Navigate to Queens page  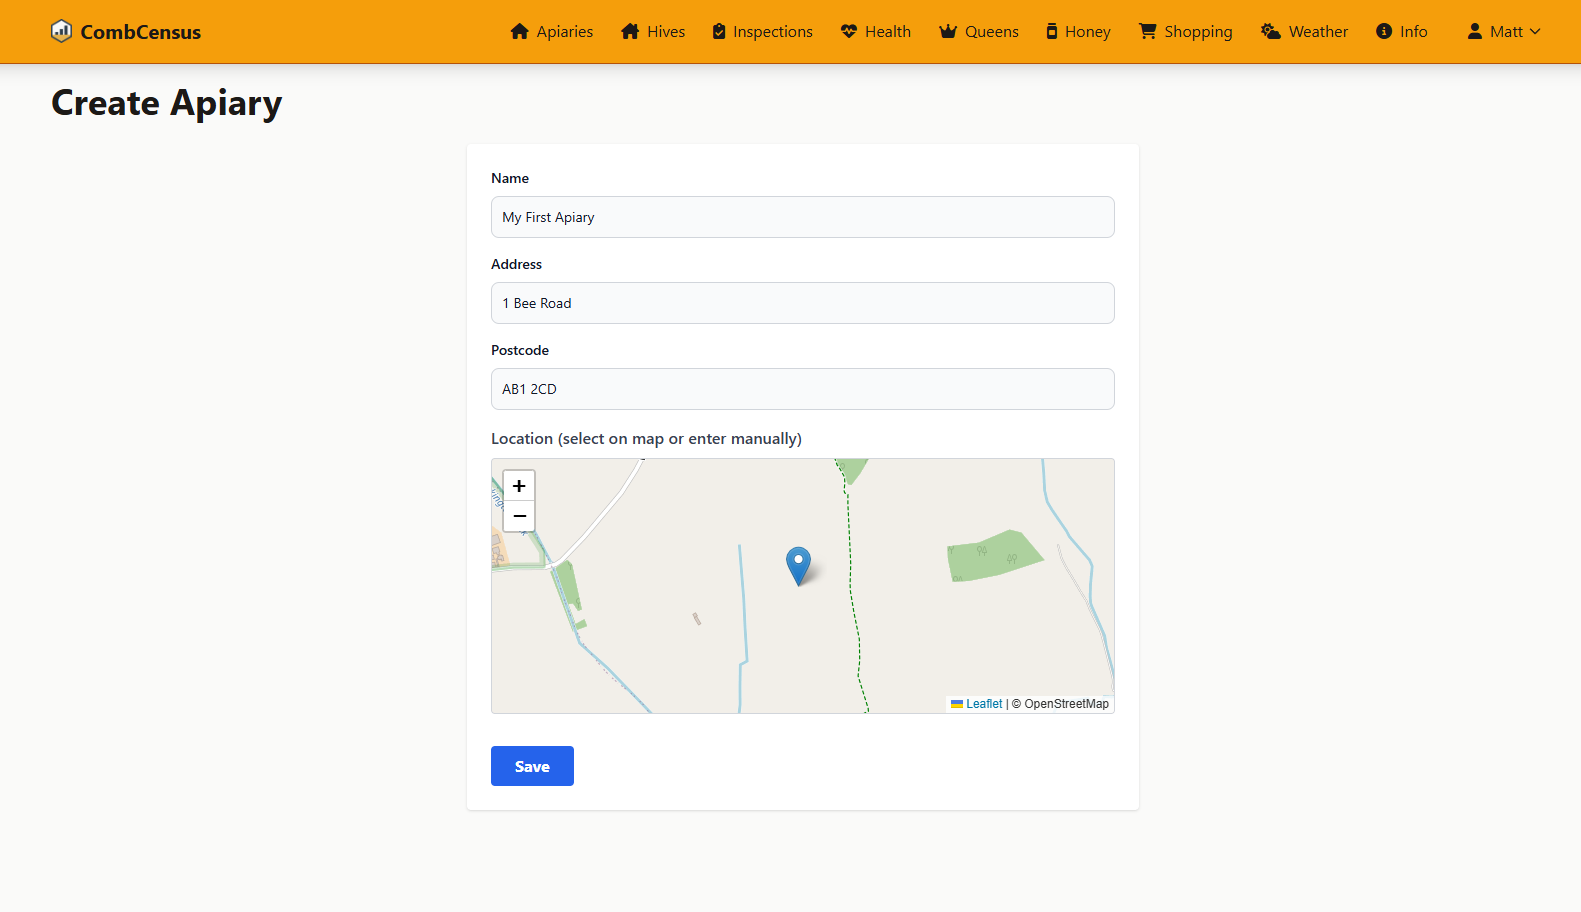pos(979,31)
